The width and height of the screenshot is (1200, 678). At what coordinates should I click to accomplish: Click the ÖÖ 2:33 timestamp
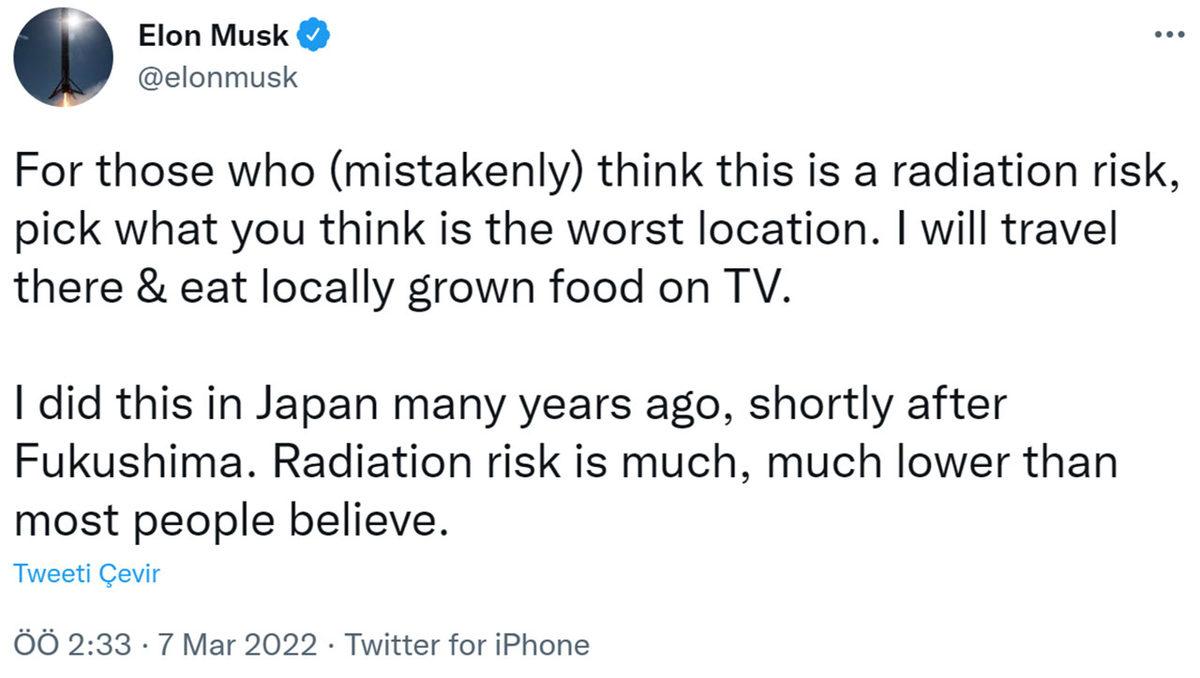73,645
